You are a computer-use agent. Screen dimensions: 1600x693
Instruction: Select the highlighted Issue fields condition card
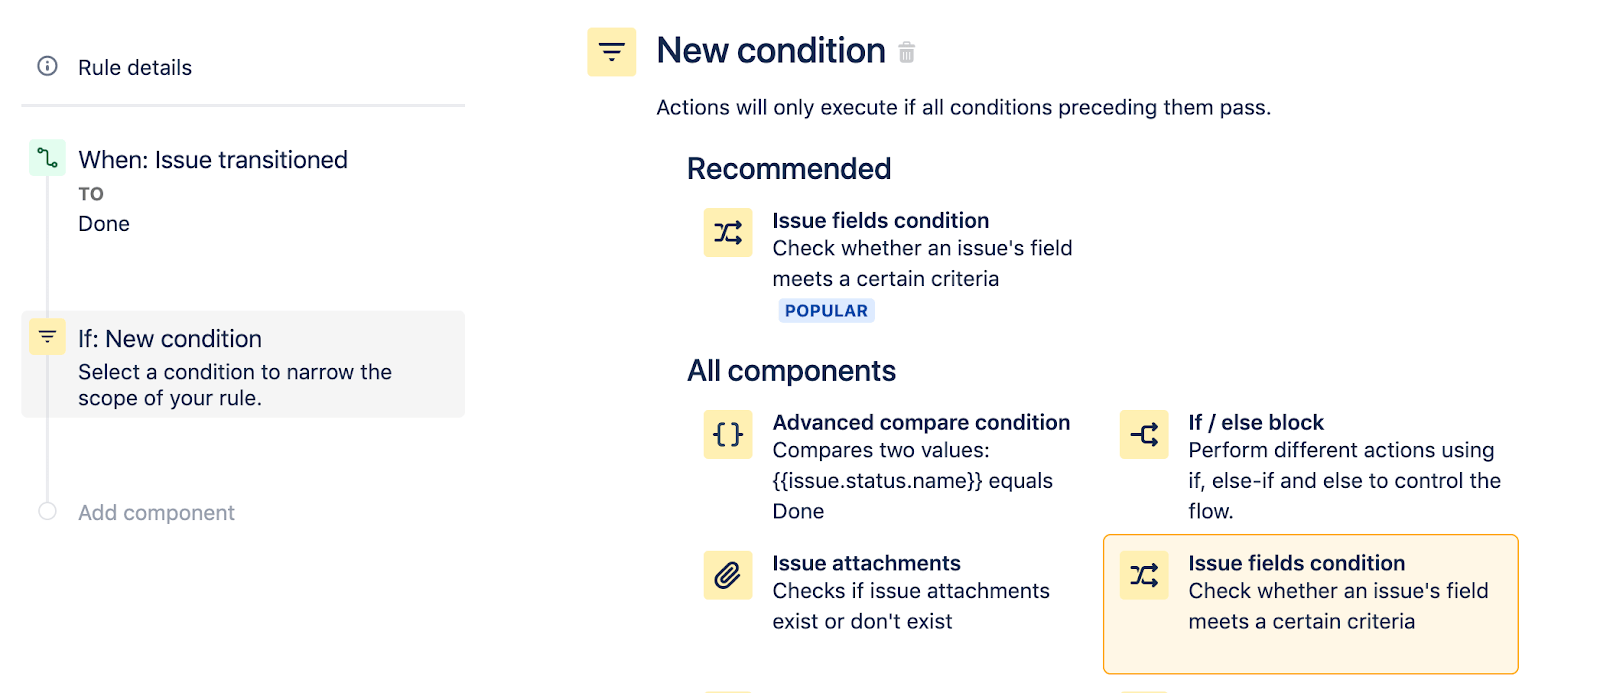[x=1310, y=603]
